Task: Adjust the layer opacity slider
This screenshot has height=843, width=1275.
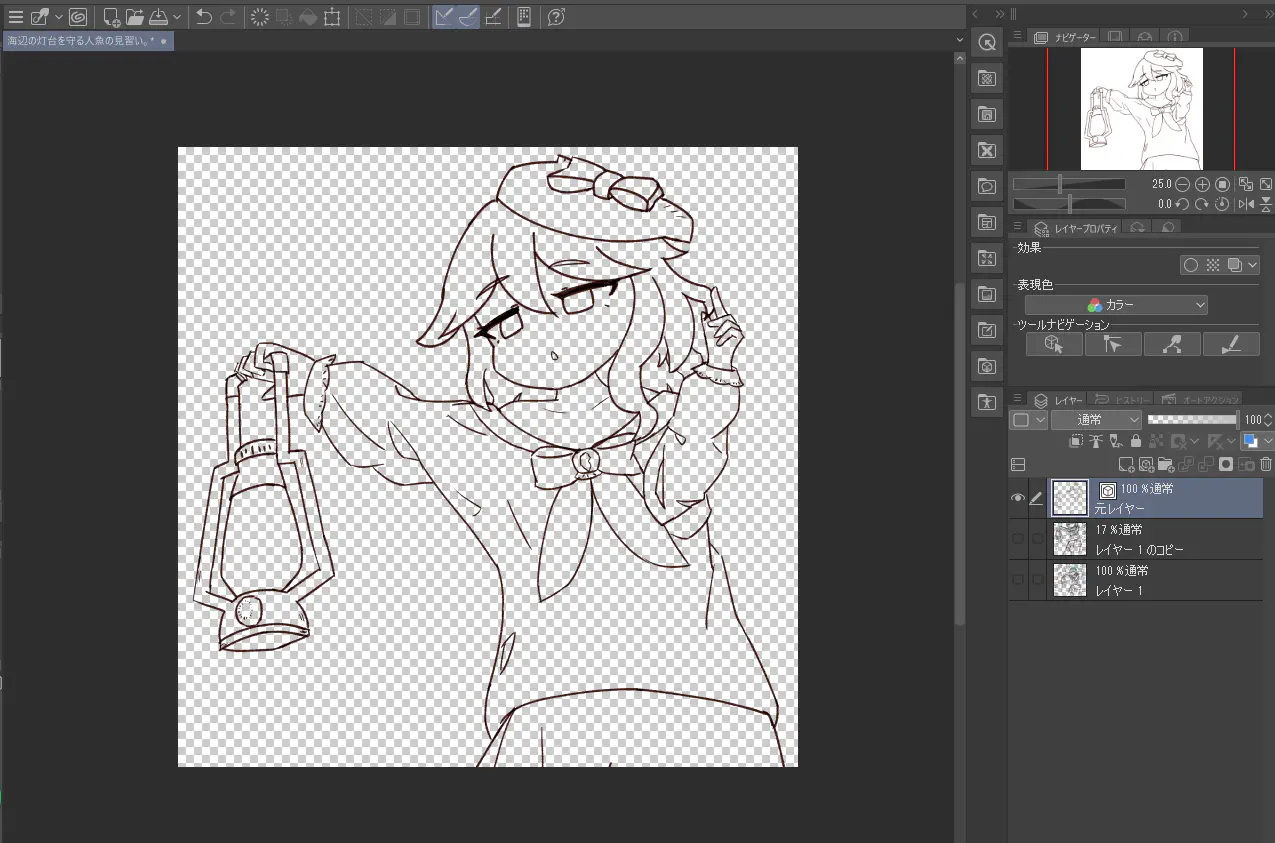Action: coord(1193,420)
